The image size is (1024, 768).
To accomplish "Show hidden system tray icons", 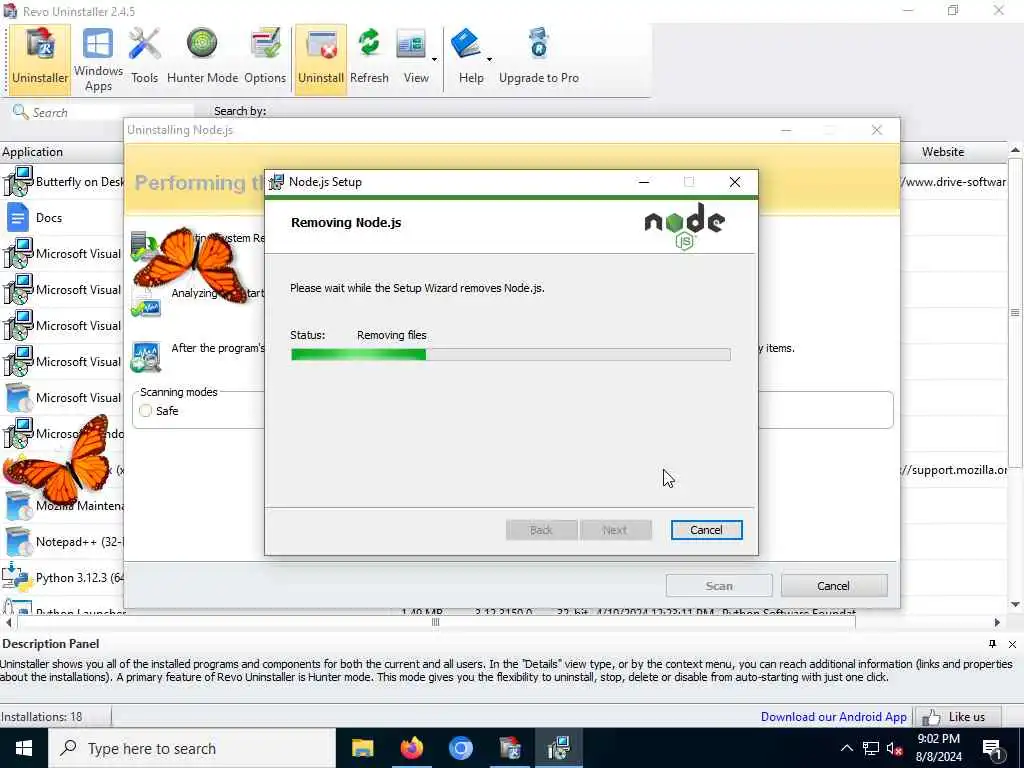I will pos(846,748).
